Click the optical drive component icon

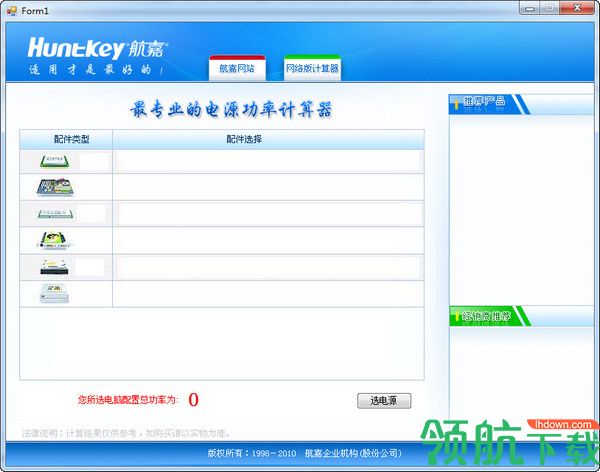54,294
